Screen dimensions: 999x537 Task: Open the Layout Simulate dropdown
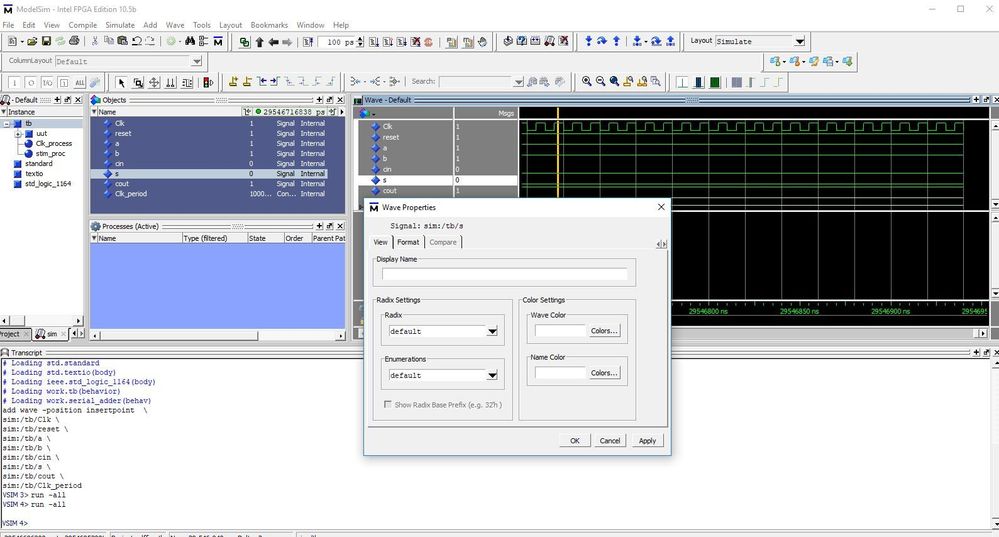(799, 42)
